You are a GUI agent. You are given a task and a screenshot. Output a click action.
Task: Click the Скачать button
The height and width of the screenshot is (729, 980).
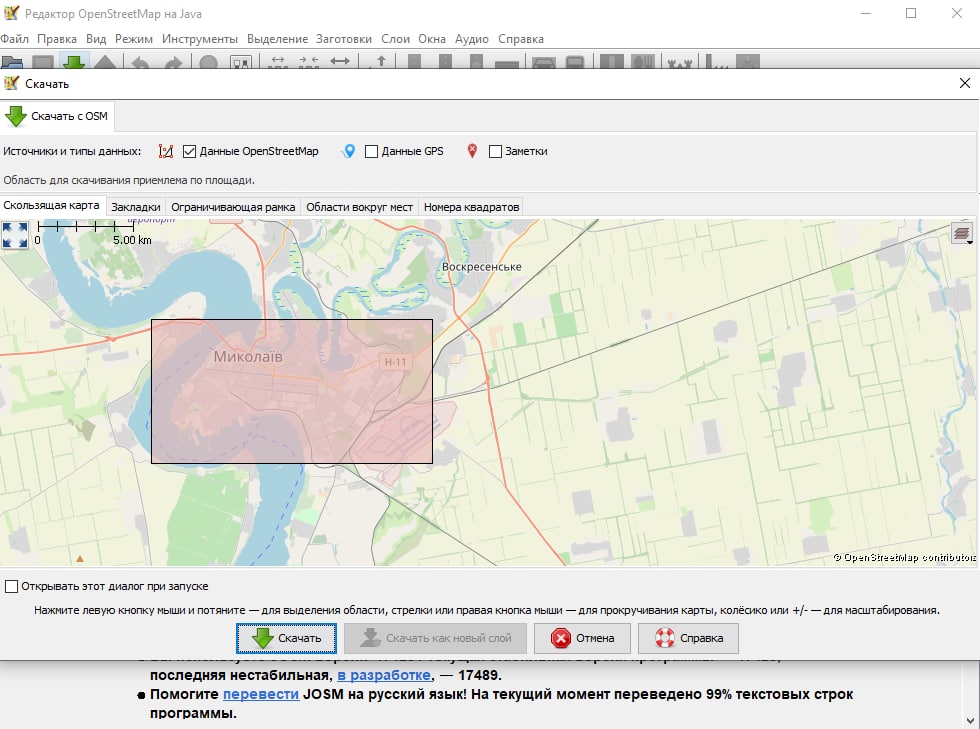(x=286, y=638)
